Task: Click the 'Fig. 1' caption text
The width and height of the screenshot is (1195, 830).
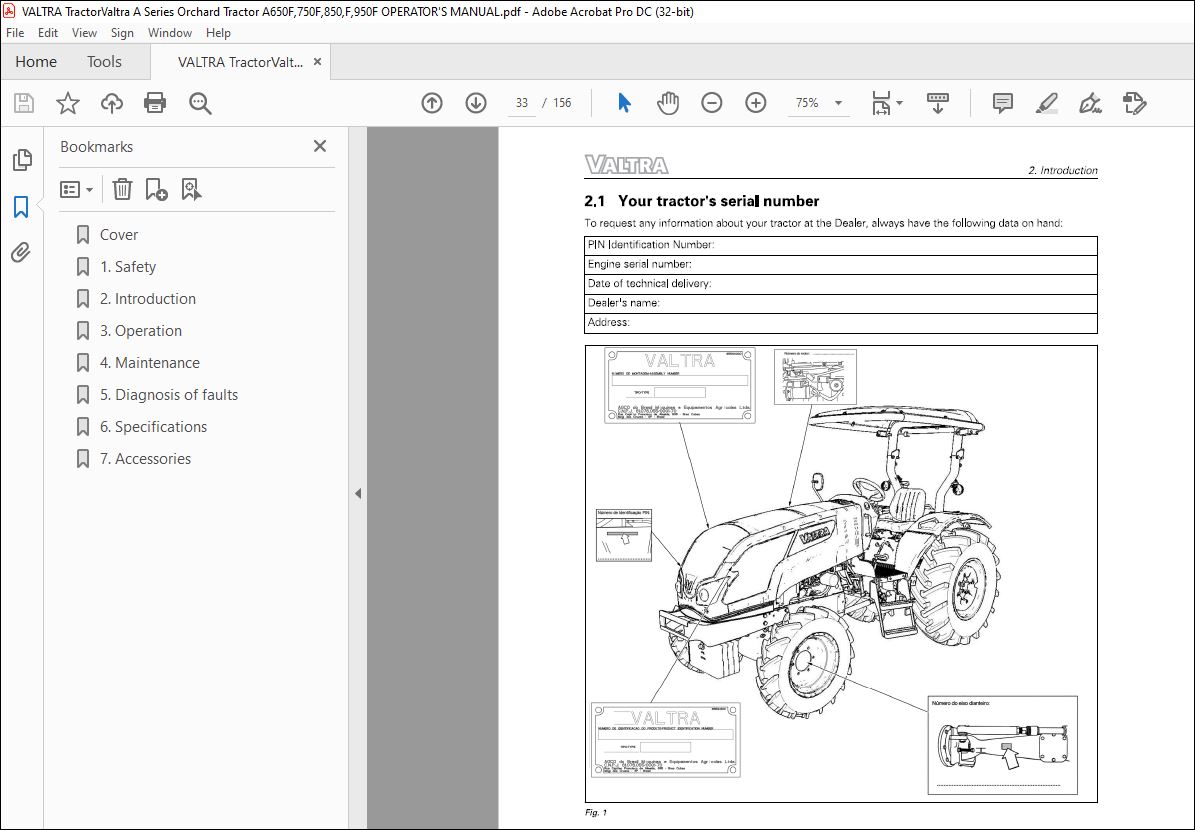Action: point(595,812)
